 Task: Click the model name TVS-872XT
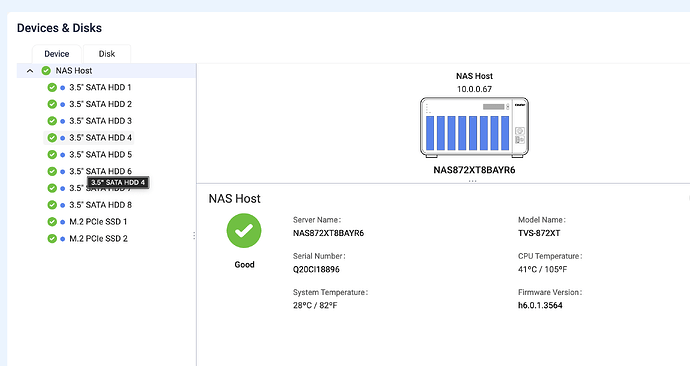coord(539,233)
